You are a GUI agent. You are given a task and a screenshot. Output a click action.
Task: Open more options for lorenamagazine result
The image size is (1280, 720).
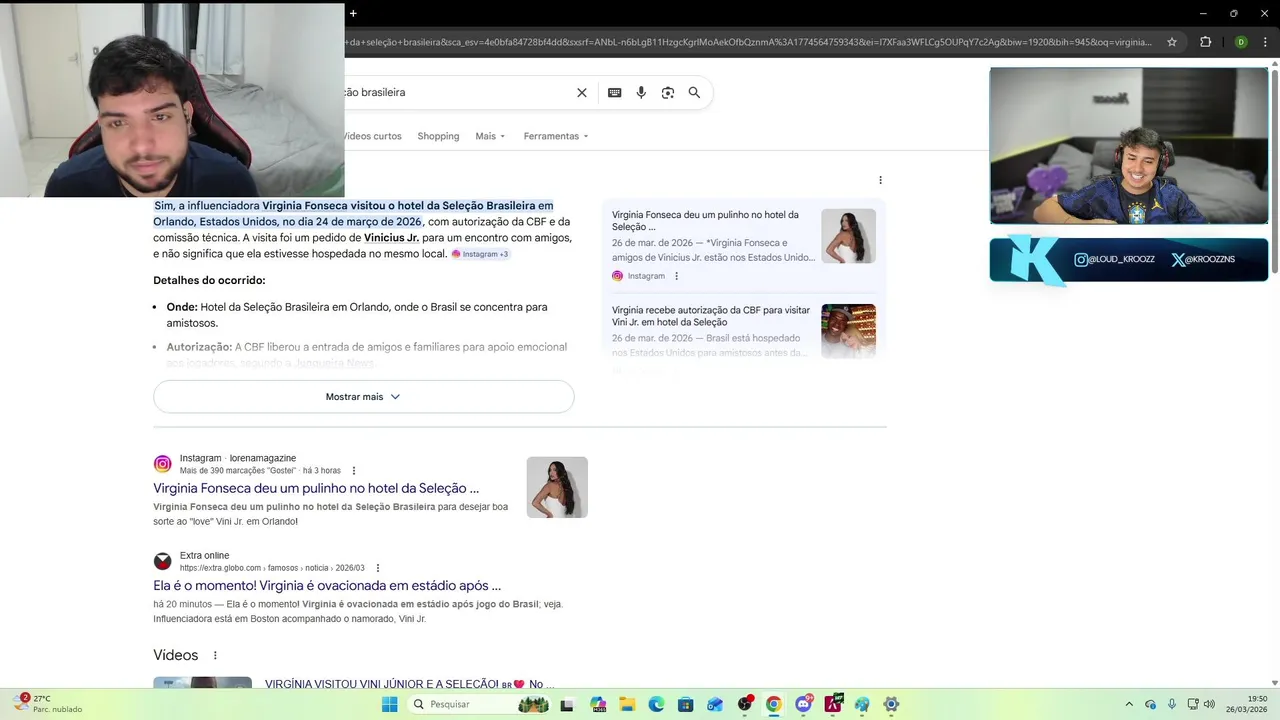click(353, 471)
